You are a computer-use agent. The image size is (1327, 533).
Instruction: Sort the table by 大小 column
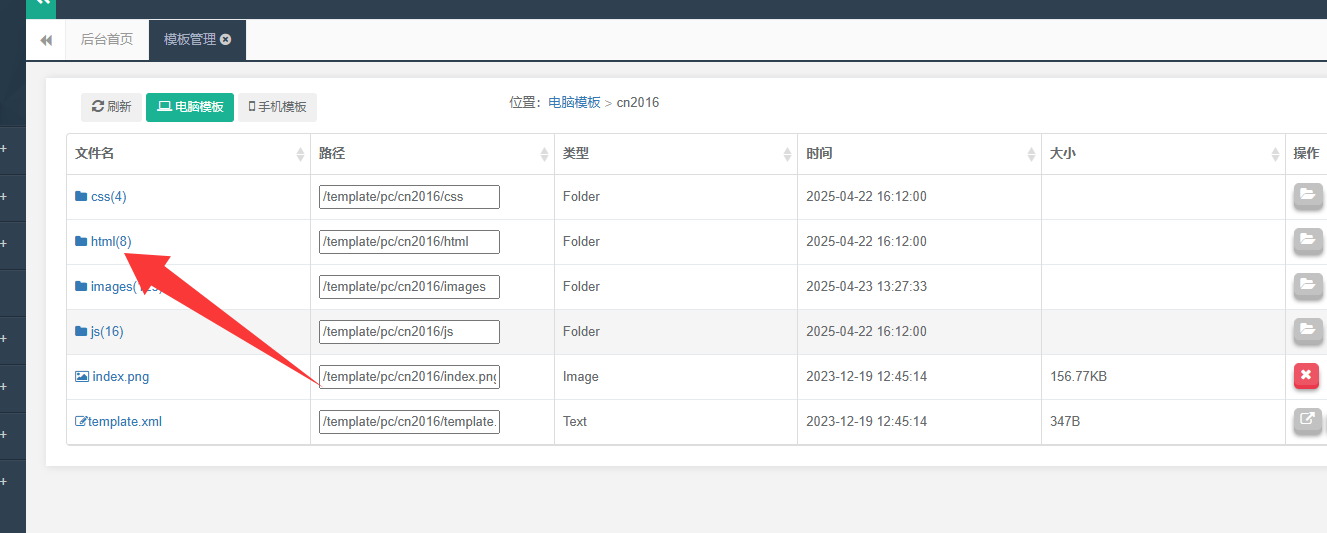tap(1275, 154)
